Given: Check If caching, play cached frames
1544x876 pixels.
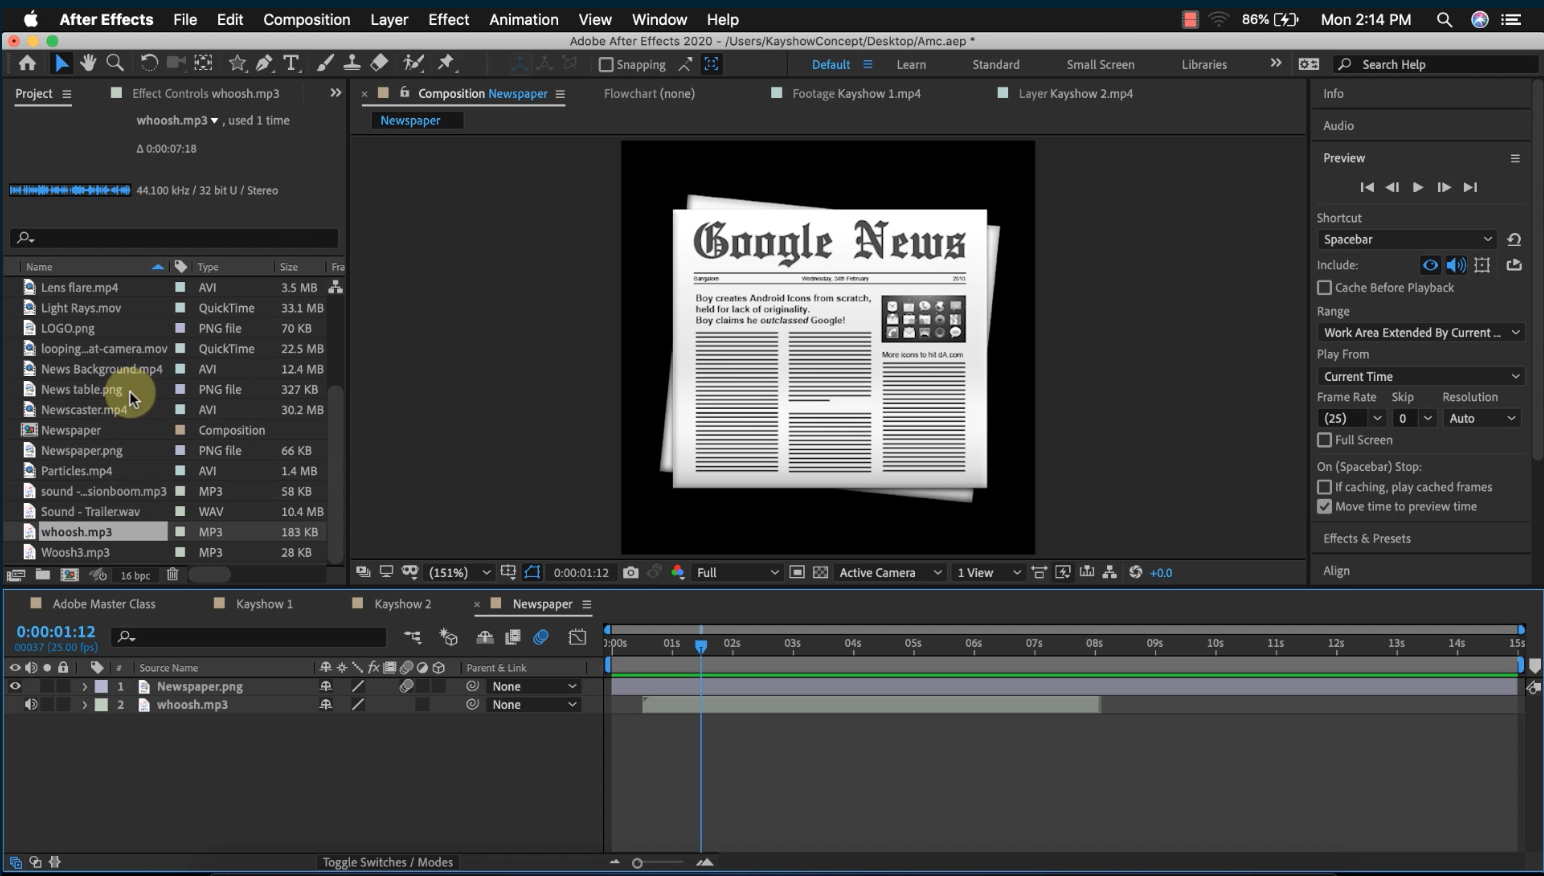Looking at the screenshot, I should [1324, 487].
